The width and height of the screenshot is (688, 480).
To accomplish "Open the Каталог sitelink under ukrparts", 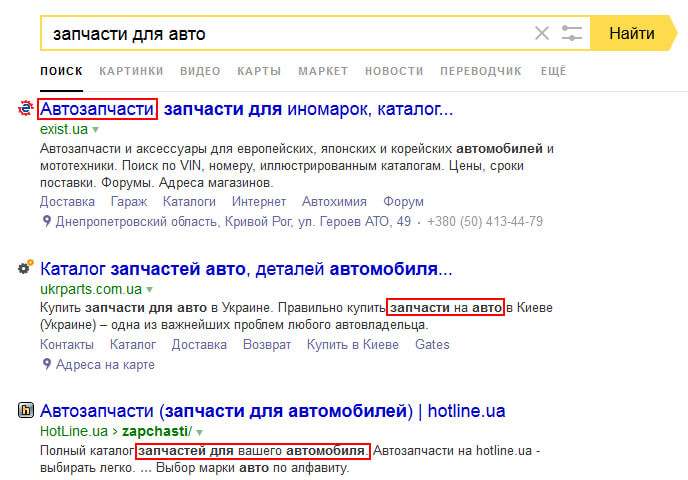I will point(133,344).
